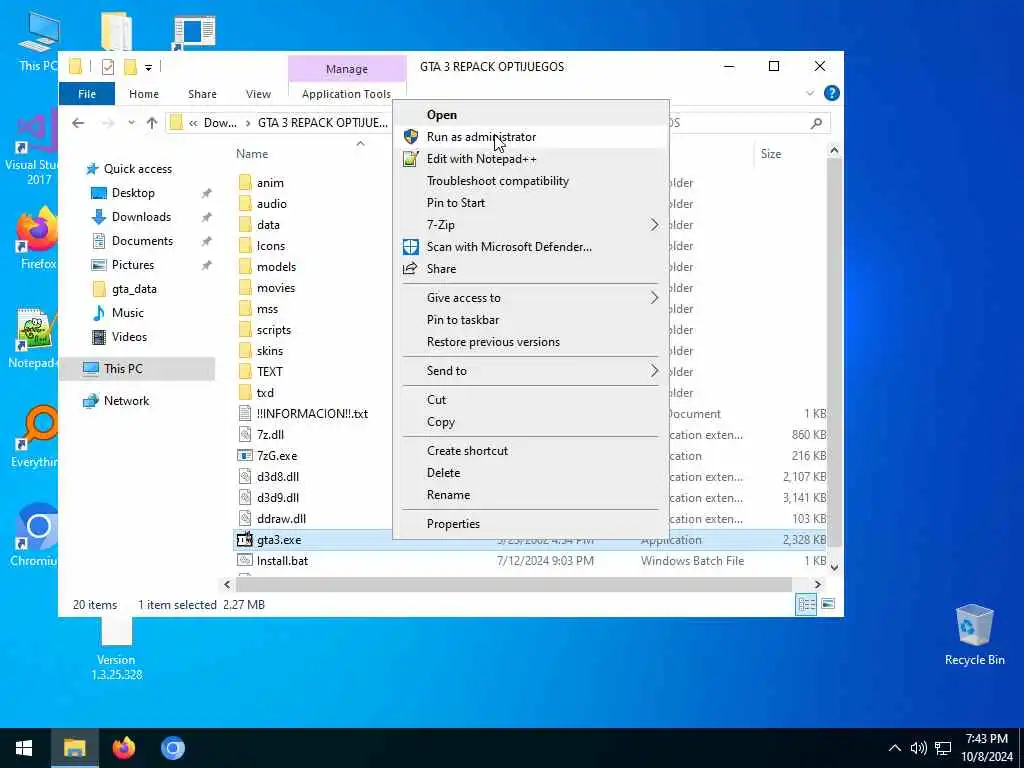Switch to the View ribbon tab
Viewport: 1024px width, 768px height.
258,94
